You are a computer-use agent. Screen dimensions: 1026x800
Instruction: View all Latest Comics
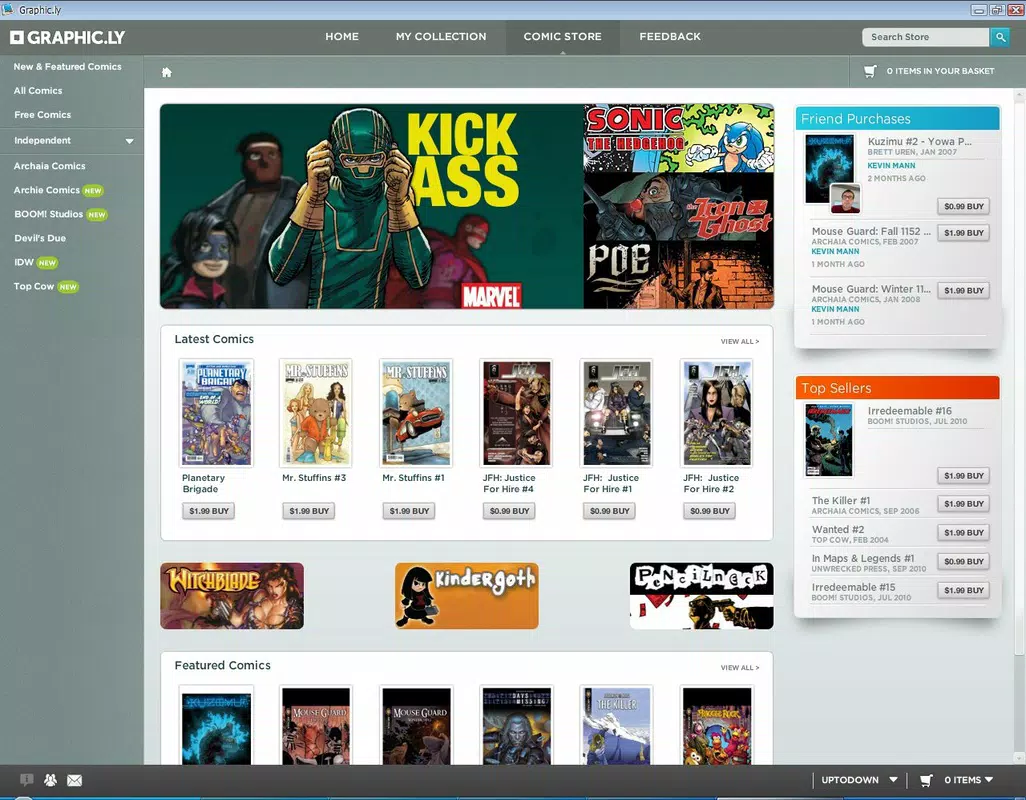tap(739, 341)
